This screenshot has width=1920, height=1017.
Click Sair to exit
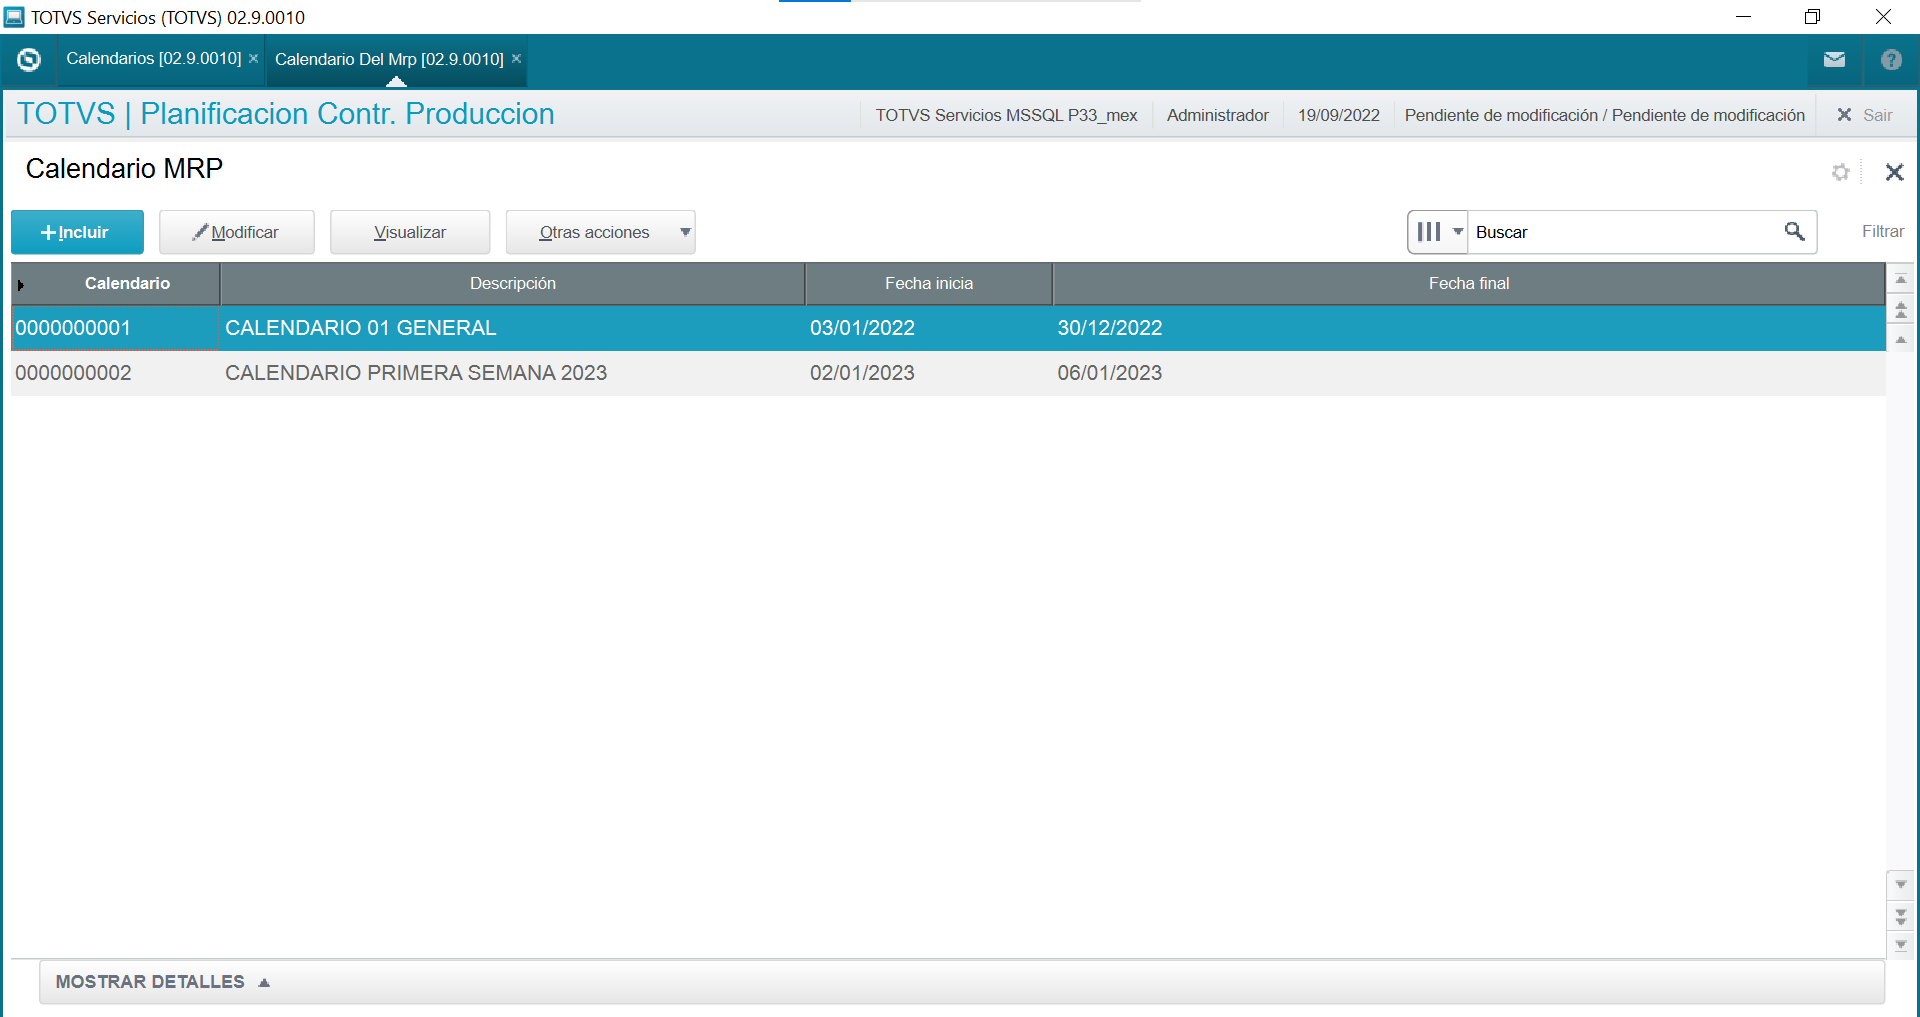1866,115
